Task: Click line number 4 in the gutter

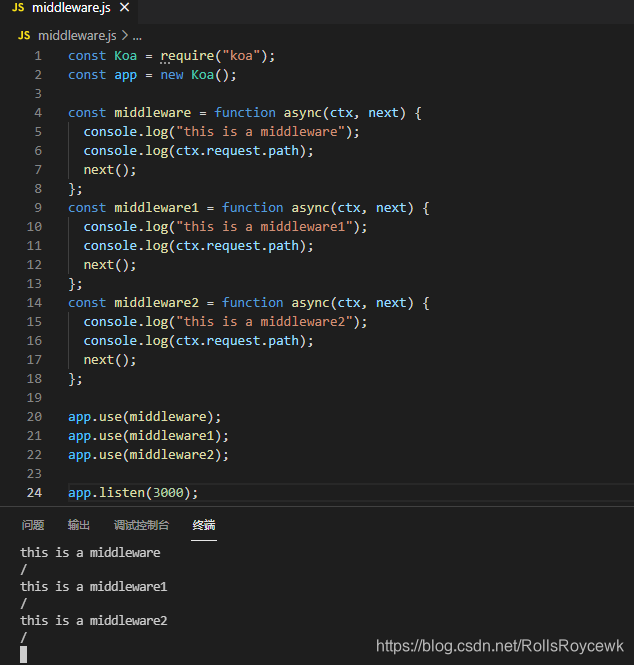Action: [38, 113]
